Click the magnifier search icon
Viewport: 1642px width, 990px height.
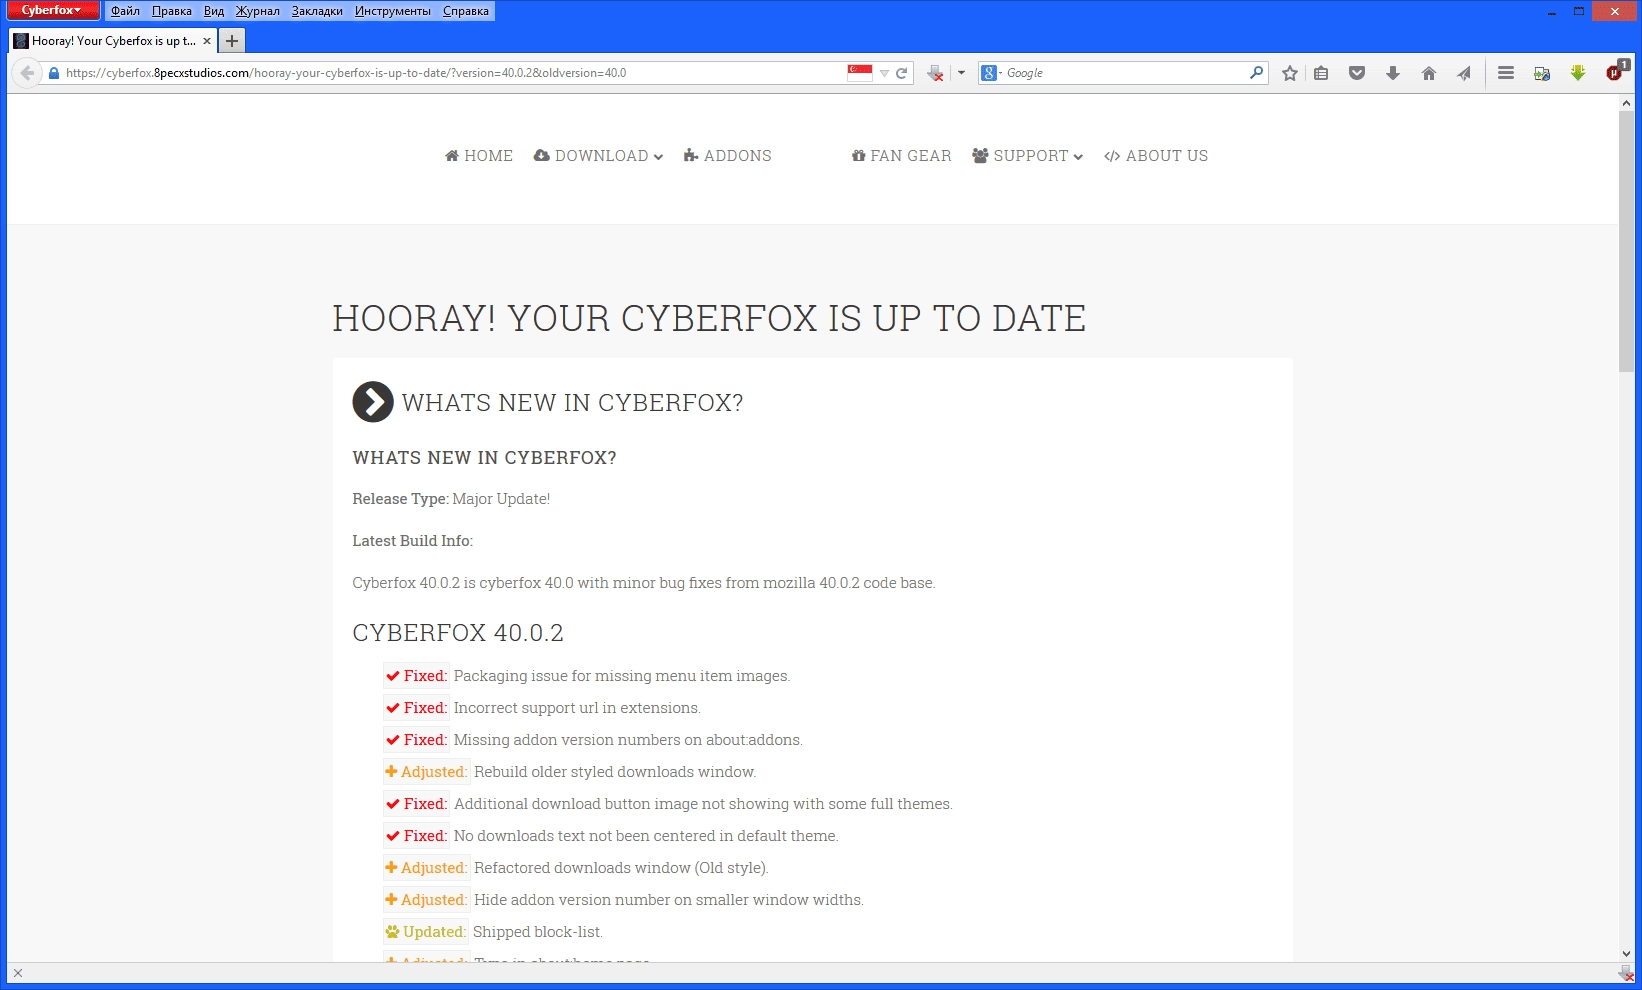pos(1257,73)
